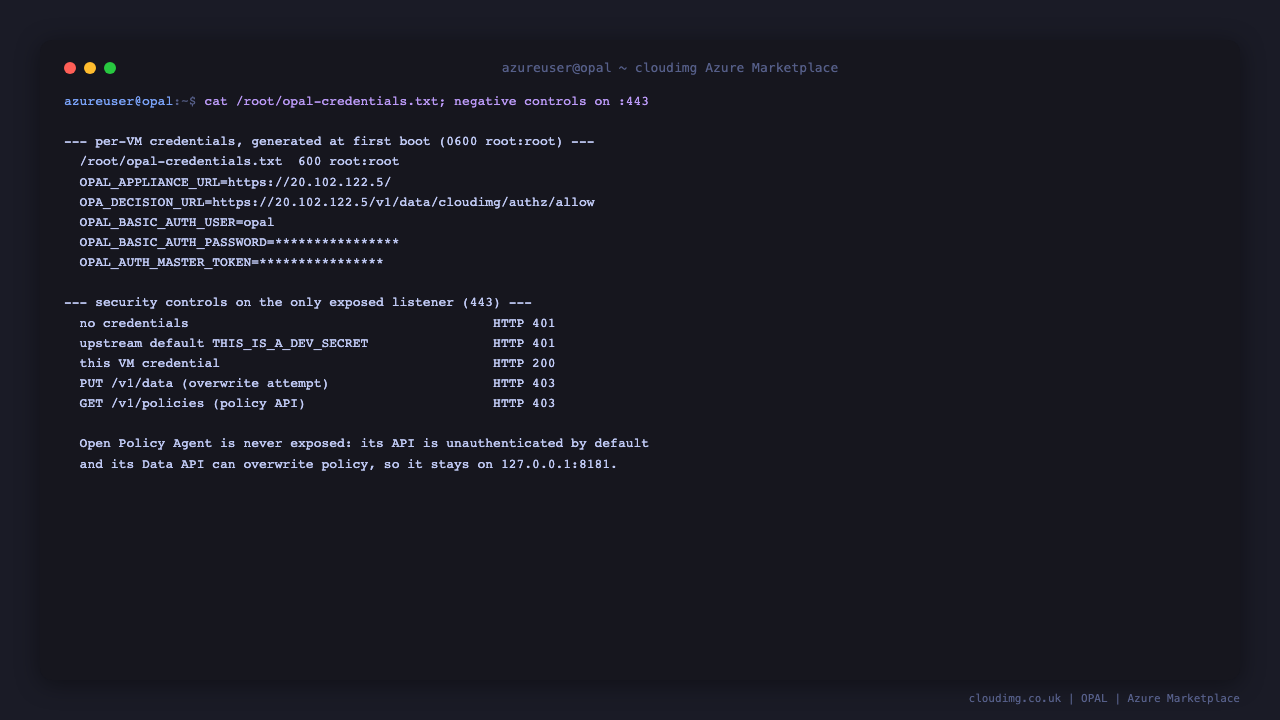The image size is (1280, 720).
Task: Click the PUT /v1/data overwrite attempt label
Action: pos(204,383)
